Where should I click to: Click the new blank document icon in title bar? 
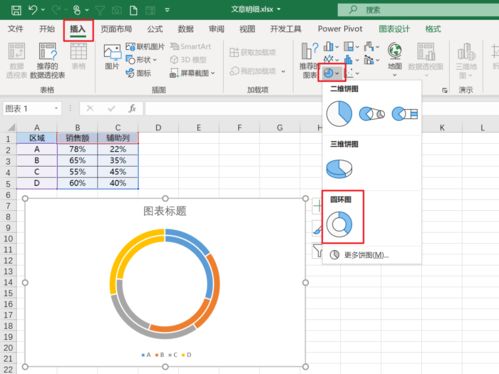[133, 10]
